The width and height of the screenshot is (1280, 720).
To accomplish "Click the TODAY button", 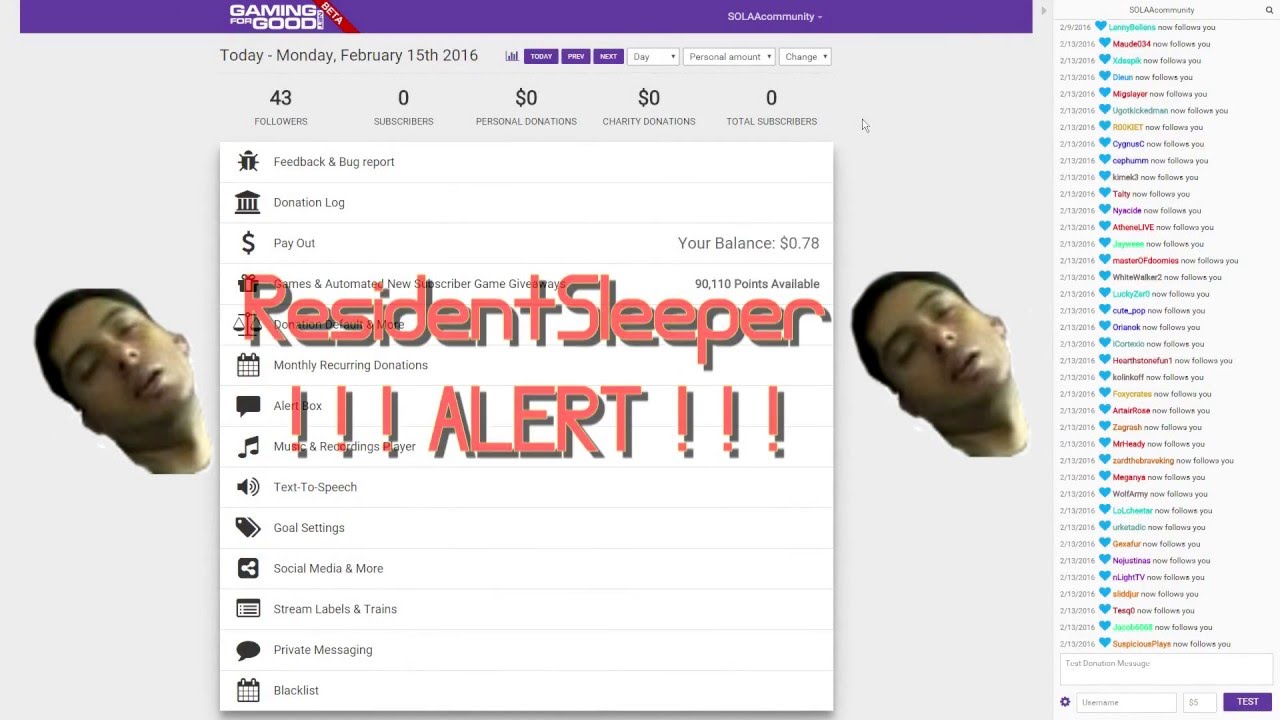I will (x=541, y=57).
